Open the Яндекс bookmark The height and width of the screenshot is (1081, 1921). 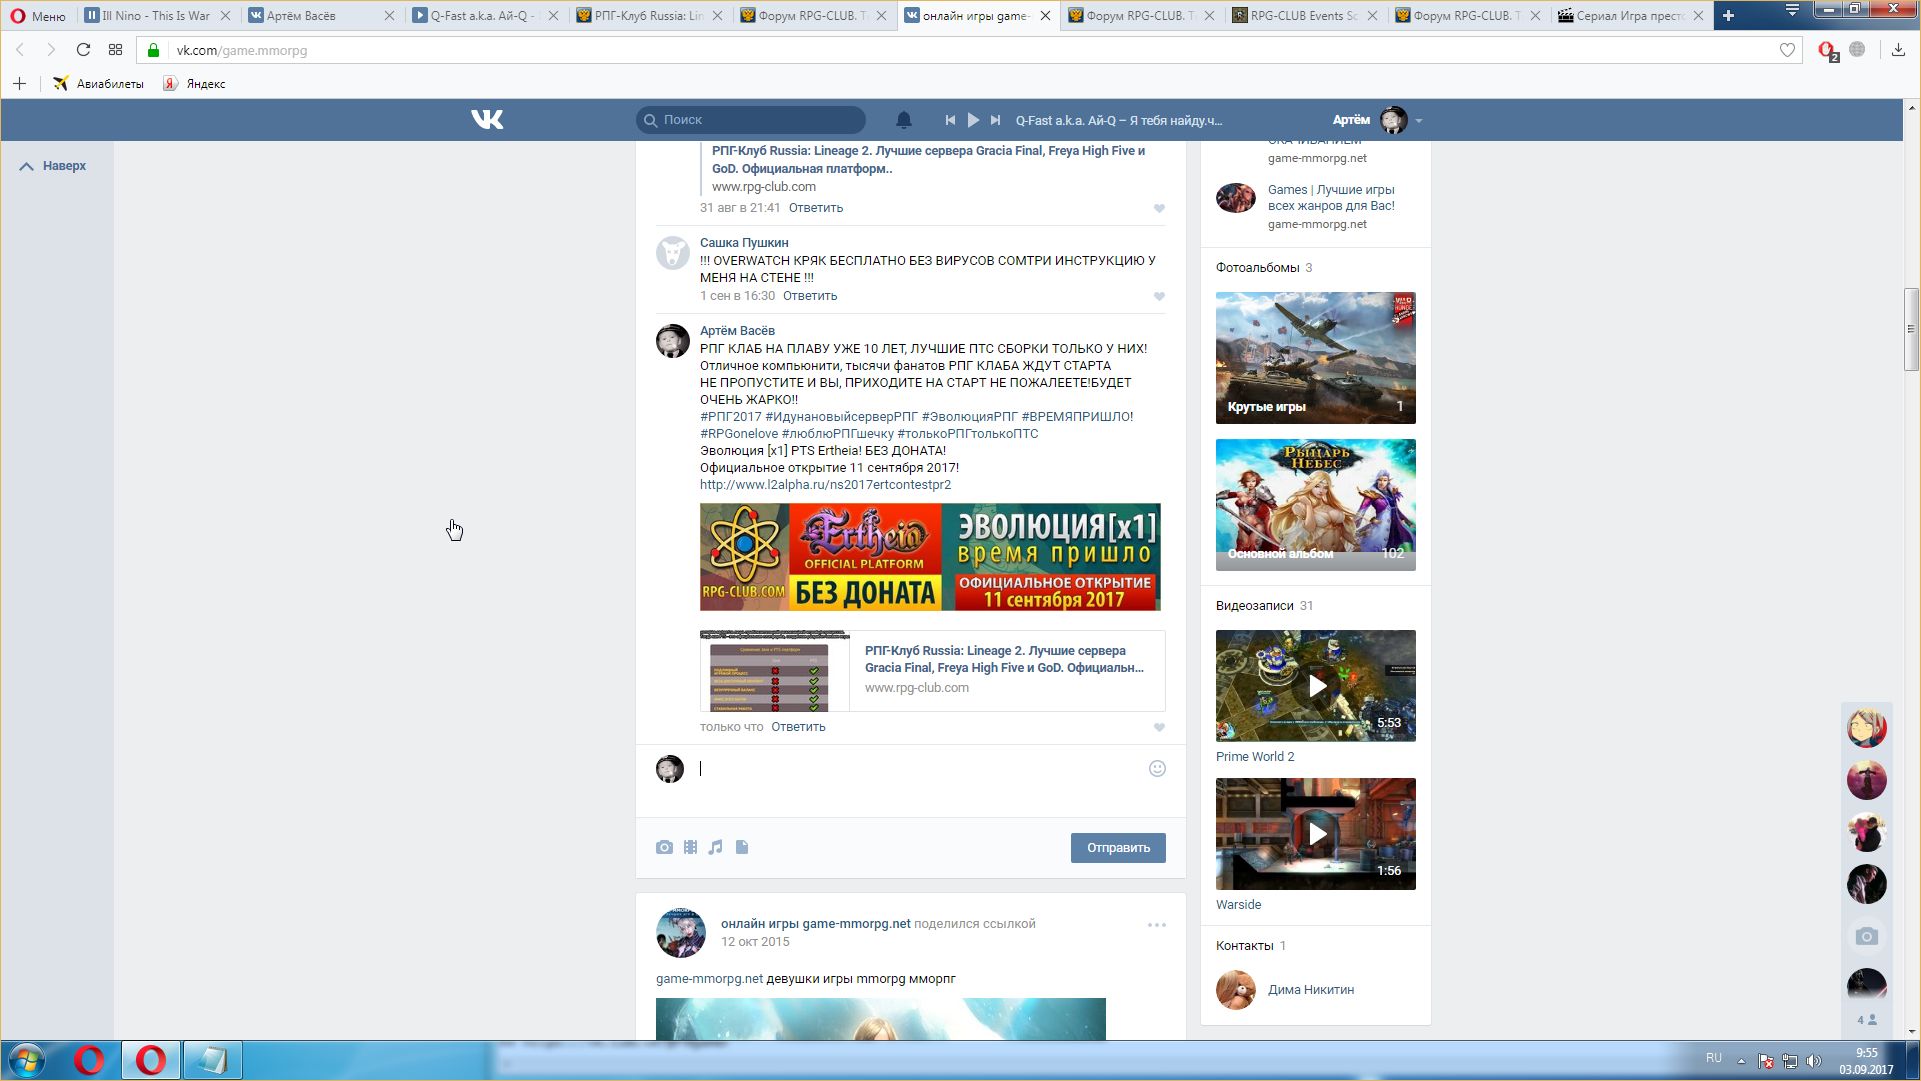click(x=195, y=84)
